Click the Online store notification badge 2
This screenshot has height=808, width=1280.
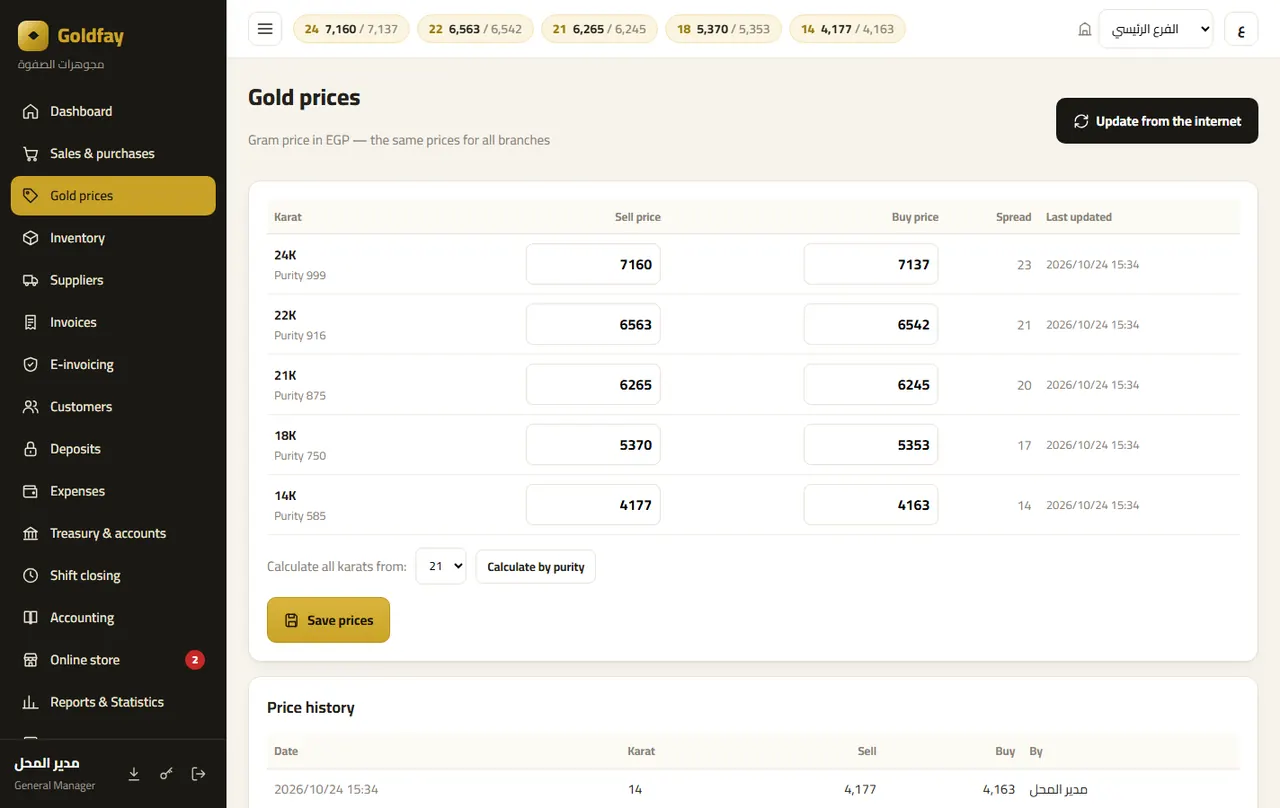tap(195, 660)
